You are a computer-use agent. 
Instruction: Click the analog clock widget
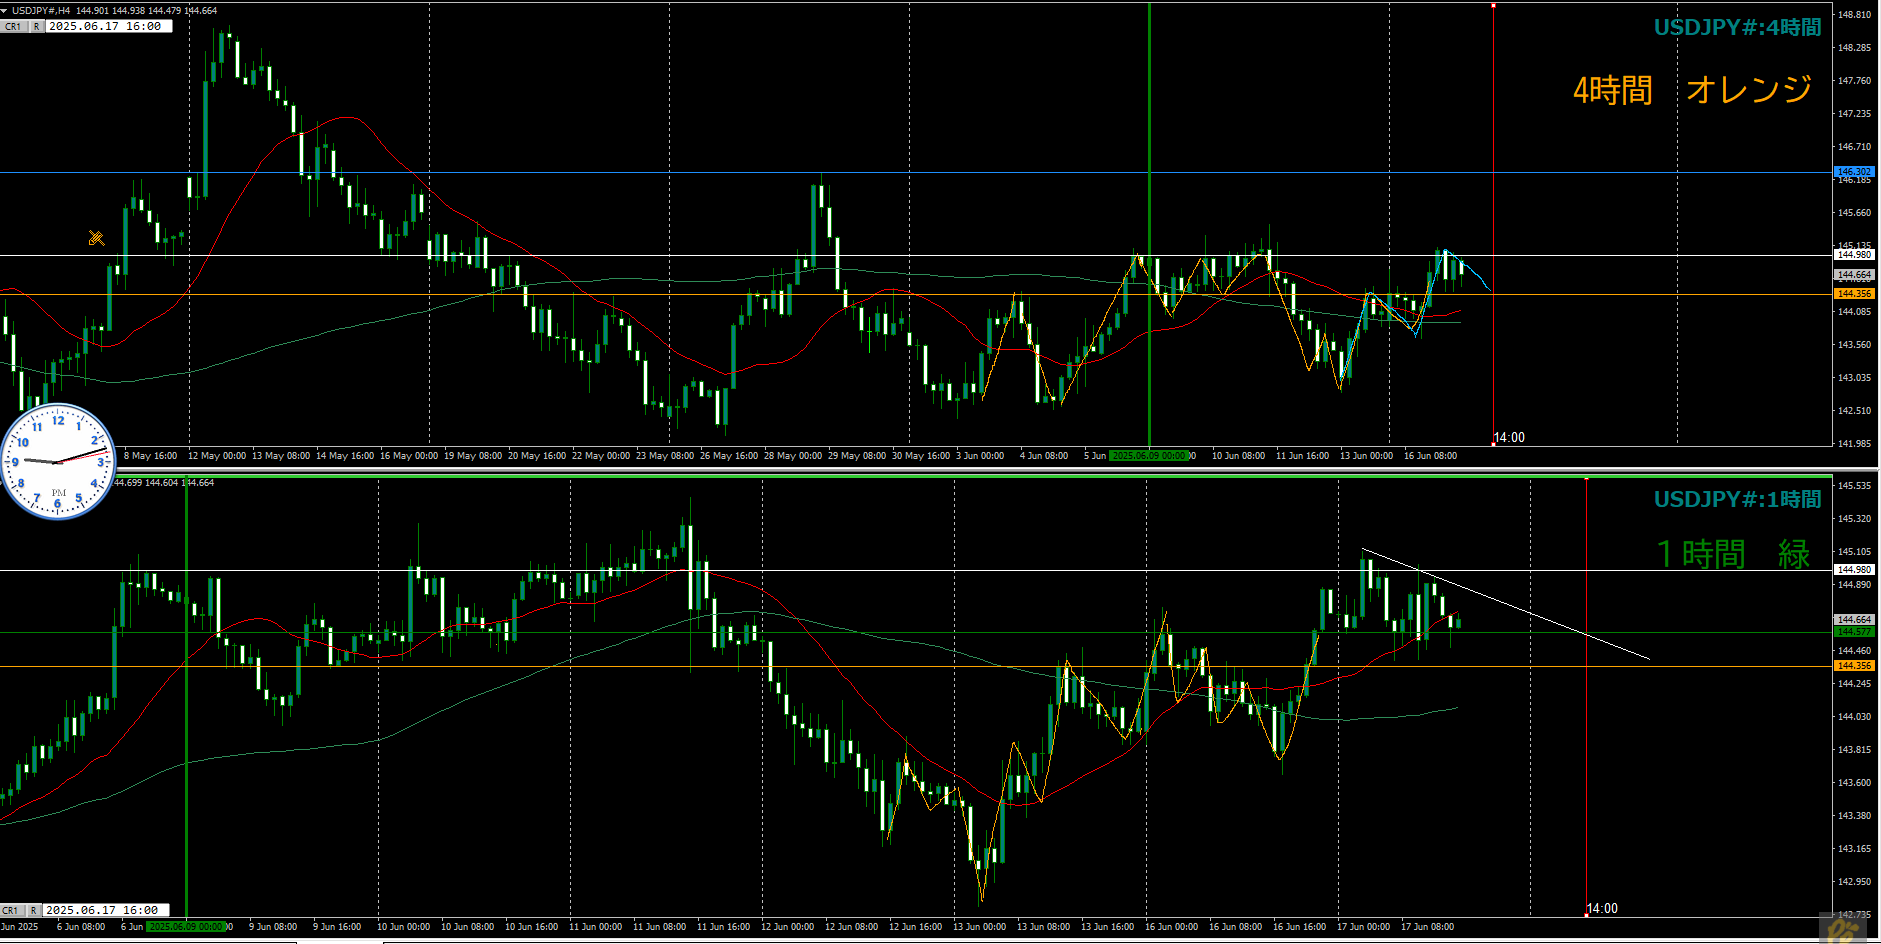click(58, 461)
